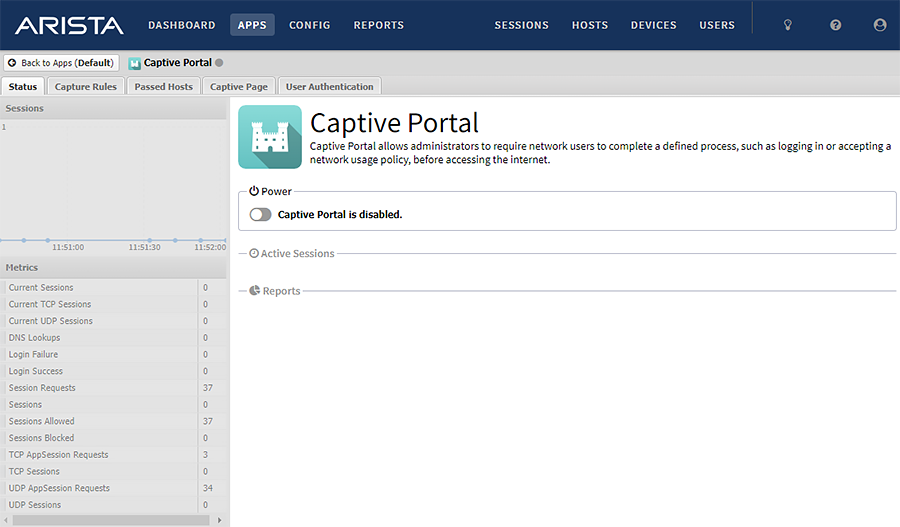
Task: Go to Hosts in top navigation
Action: click(589, 25)
